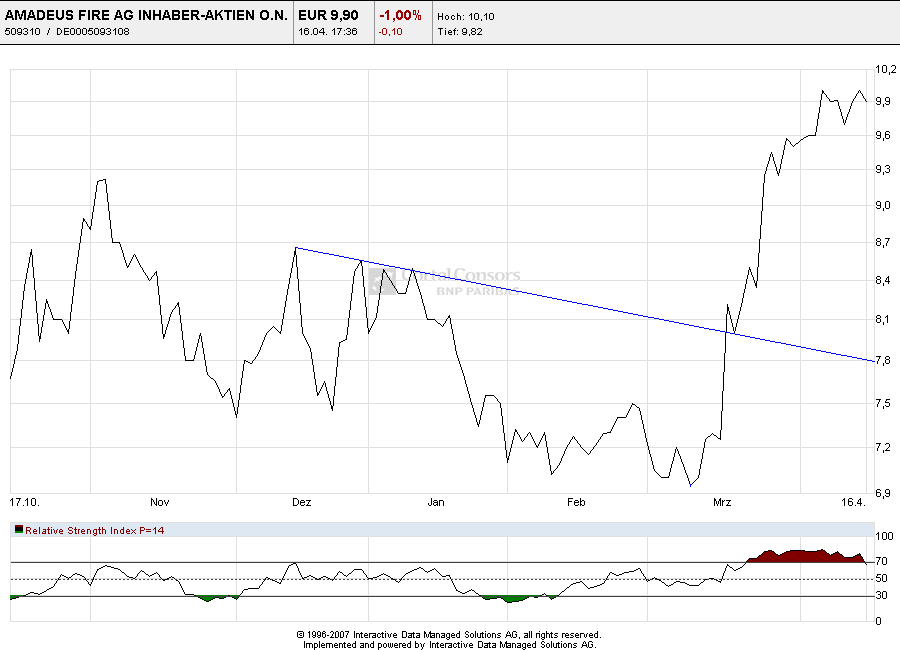Screen dimensions: 900x650
Task: Click the Dez month label on x-axis
Action: click(x=301, y=502)
